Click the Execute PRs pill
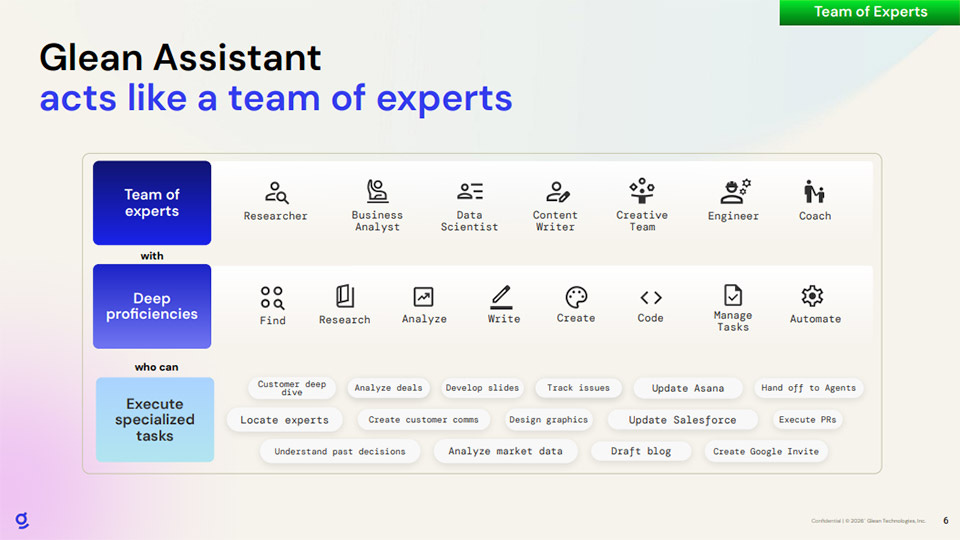 pyautogui.click(x=807, y=419)
